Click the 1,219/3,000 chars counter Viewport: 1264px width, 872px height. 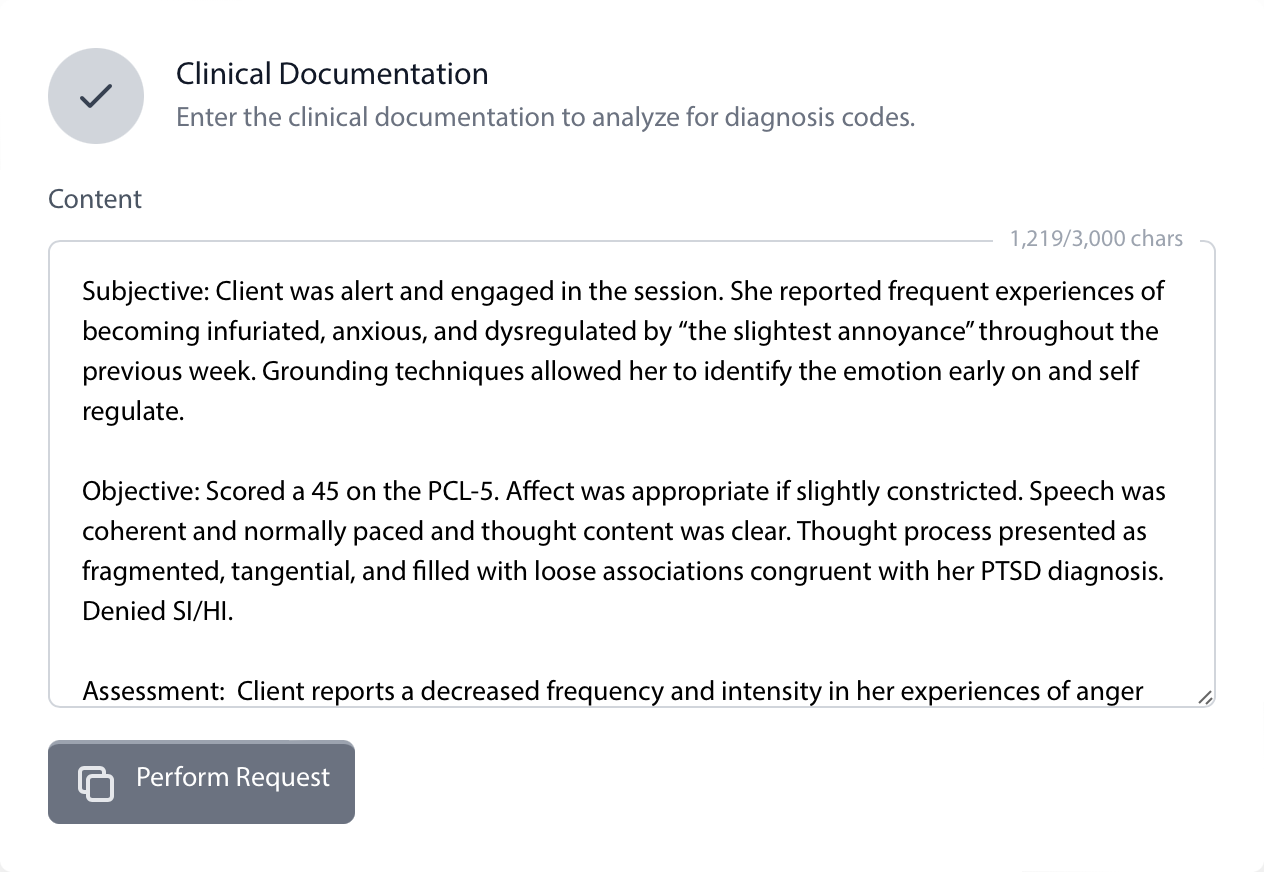1096,239
